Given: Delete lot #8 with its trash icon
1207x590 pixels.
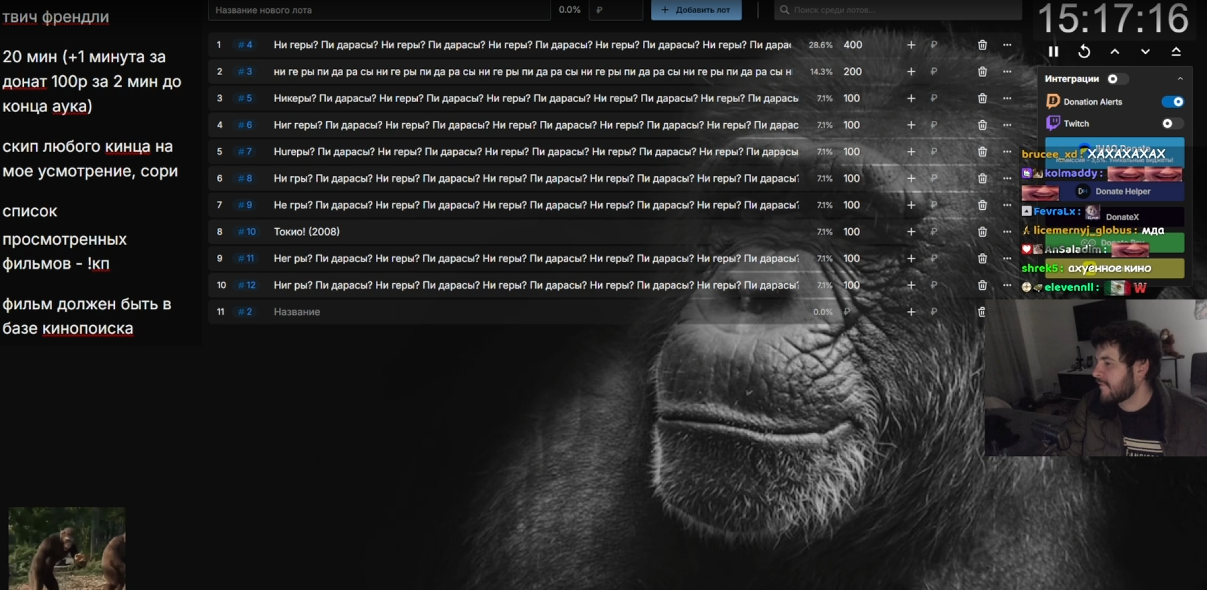Looking at the screenshot, I should click(x=982, y=178).
